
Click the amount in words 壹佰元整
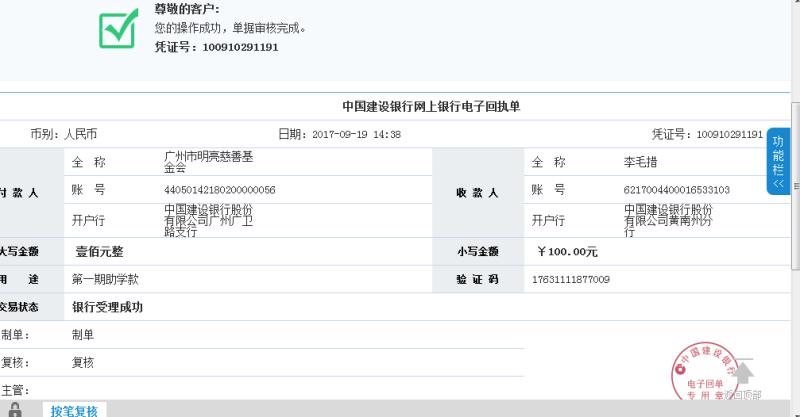pos(99,252)
